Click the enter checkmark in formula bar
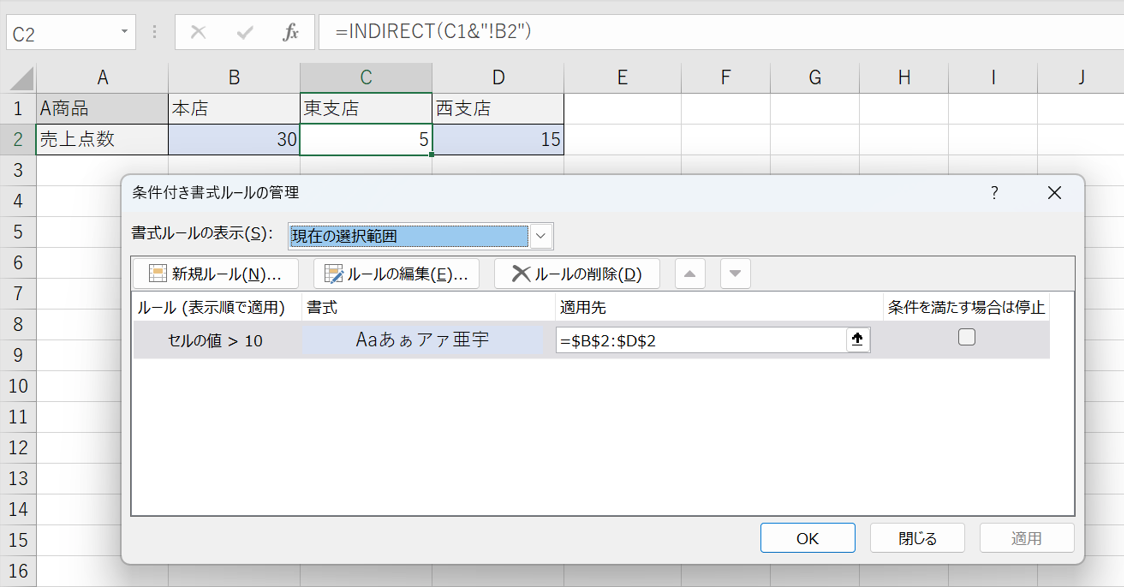 [245, 33]
